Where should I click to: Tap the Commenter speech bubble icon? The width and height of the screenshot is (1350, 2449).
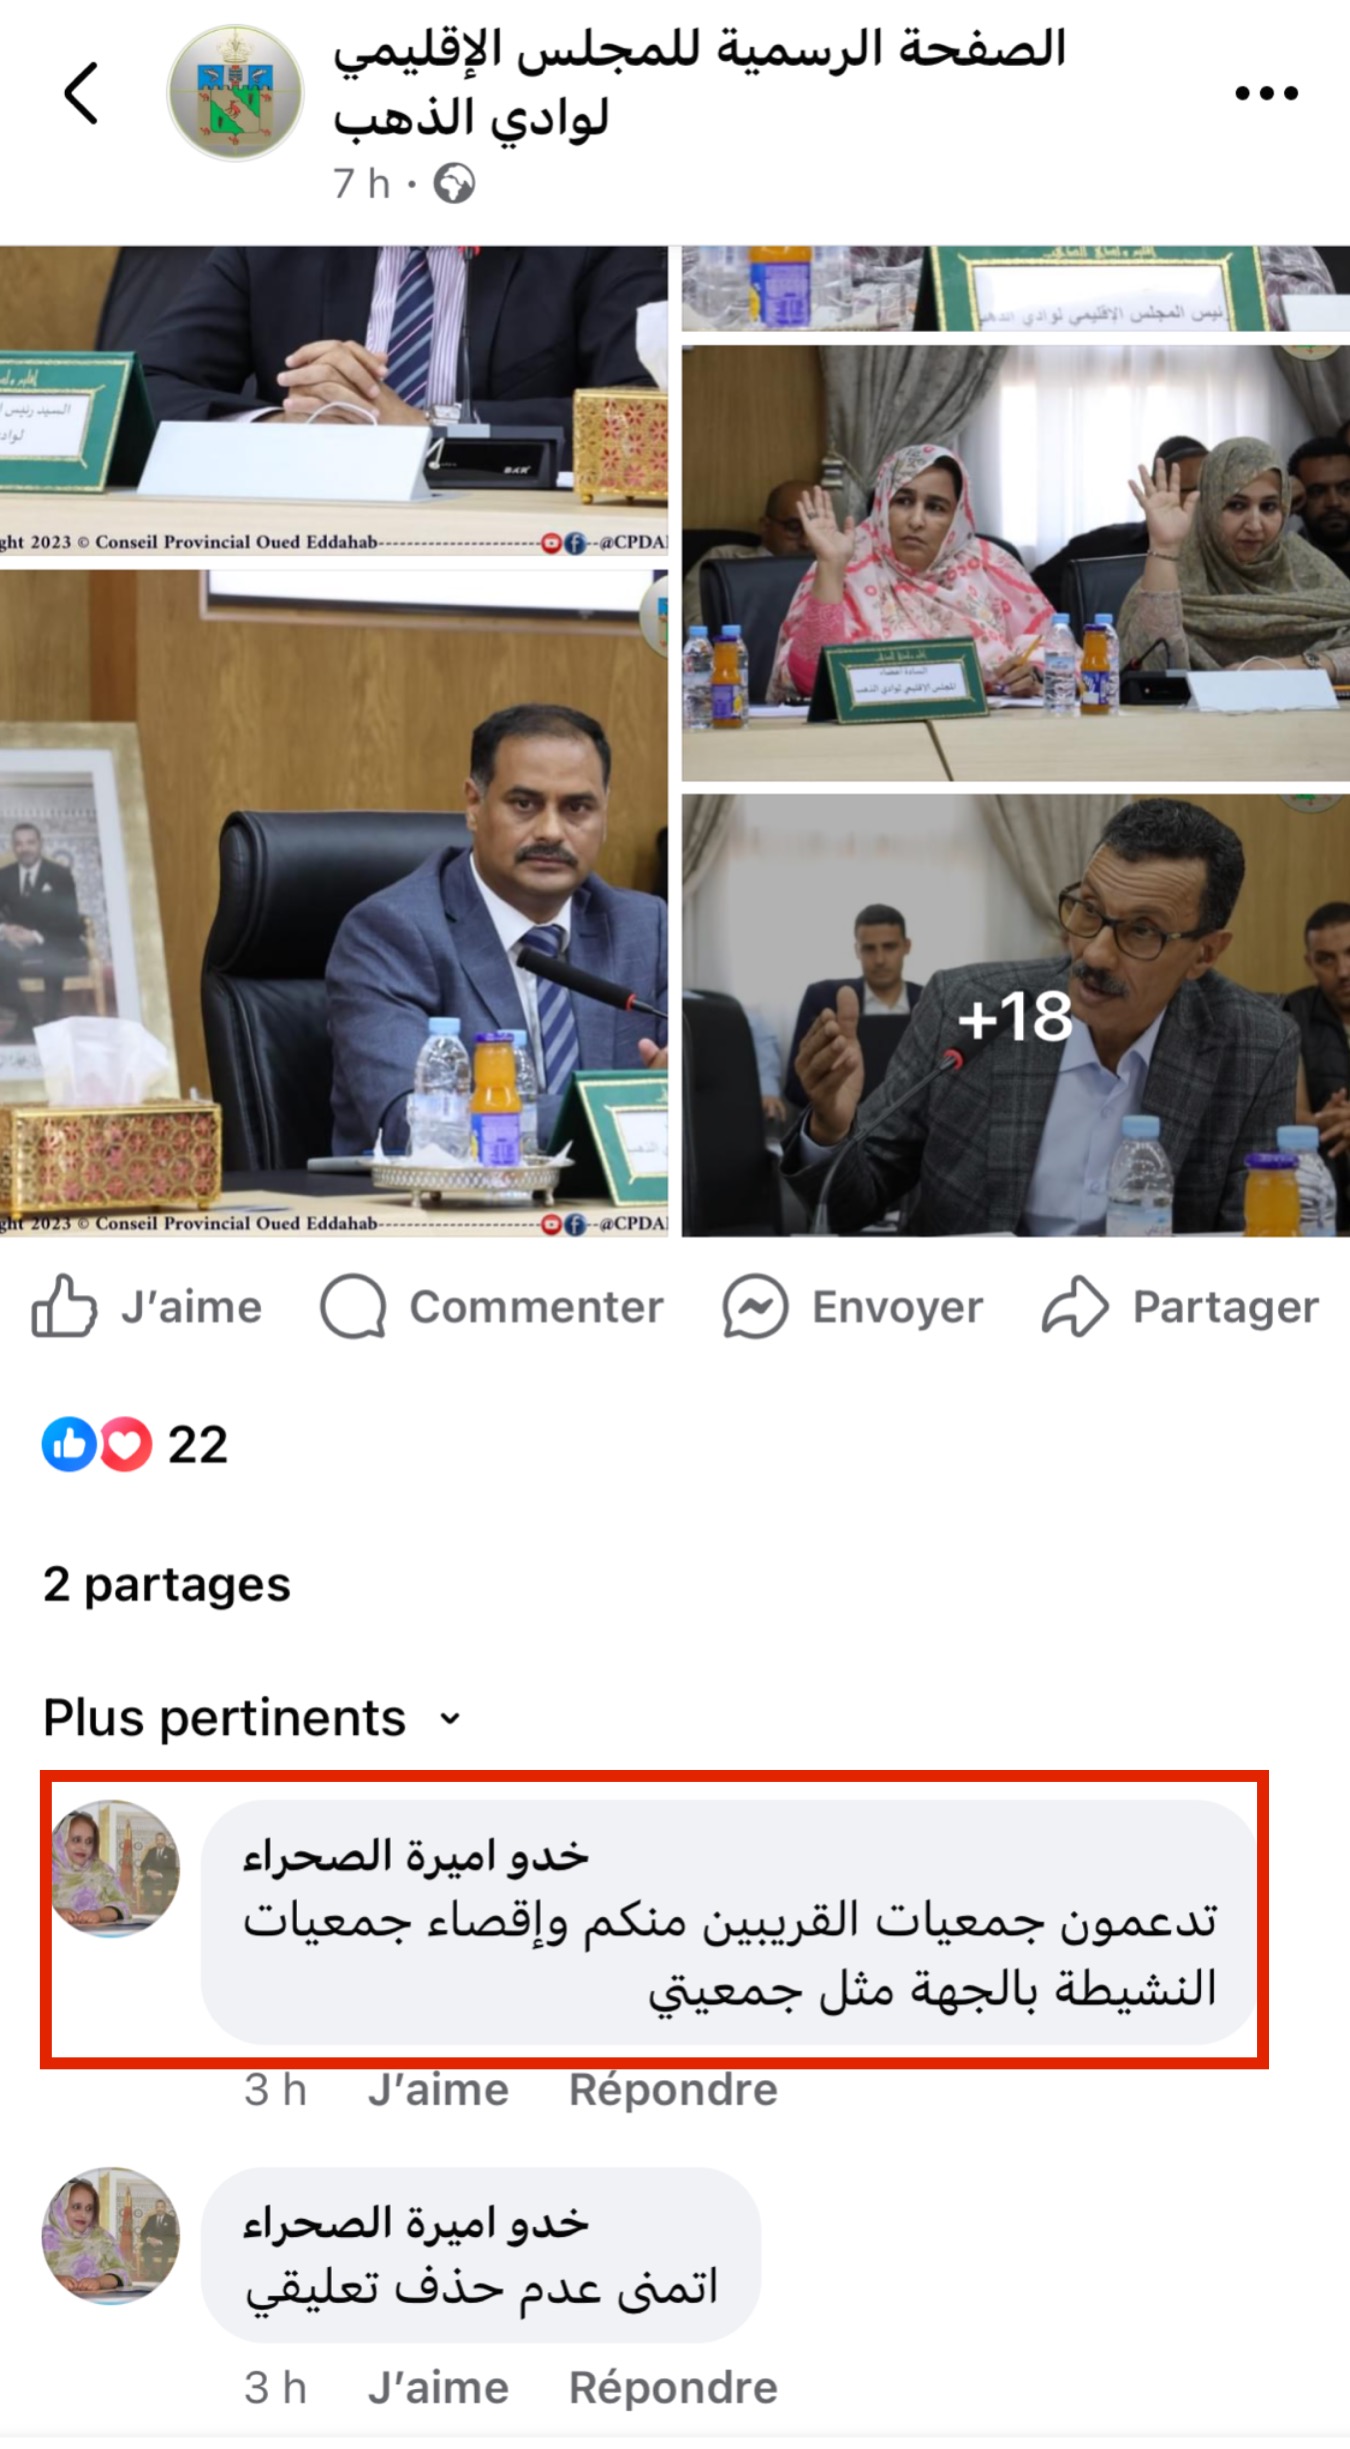[x=353, y=1305]
